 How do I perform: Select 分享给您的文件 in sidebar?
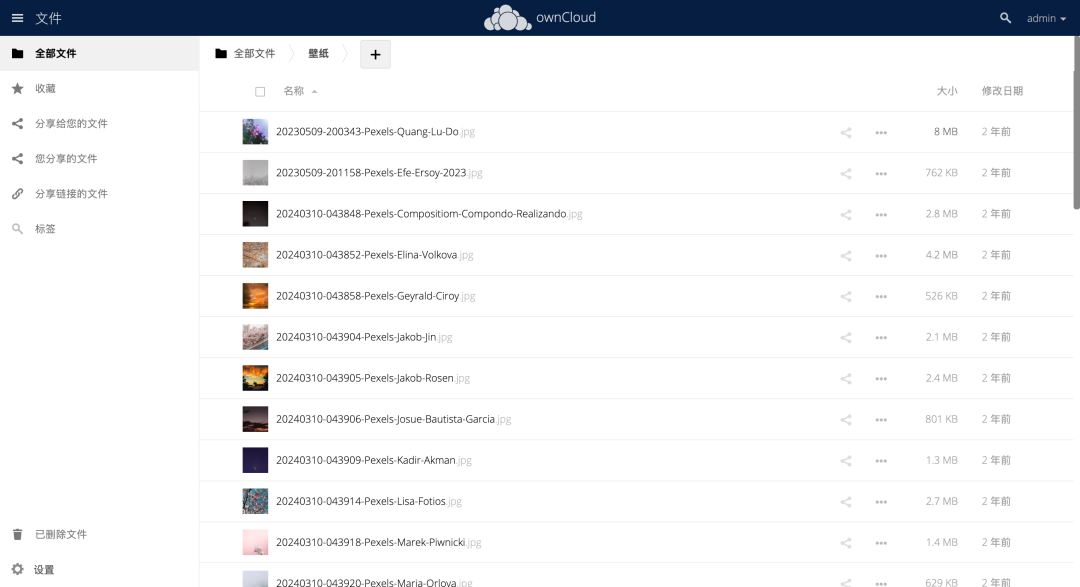point(71,123)
